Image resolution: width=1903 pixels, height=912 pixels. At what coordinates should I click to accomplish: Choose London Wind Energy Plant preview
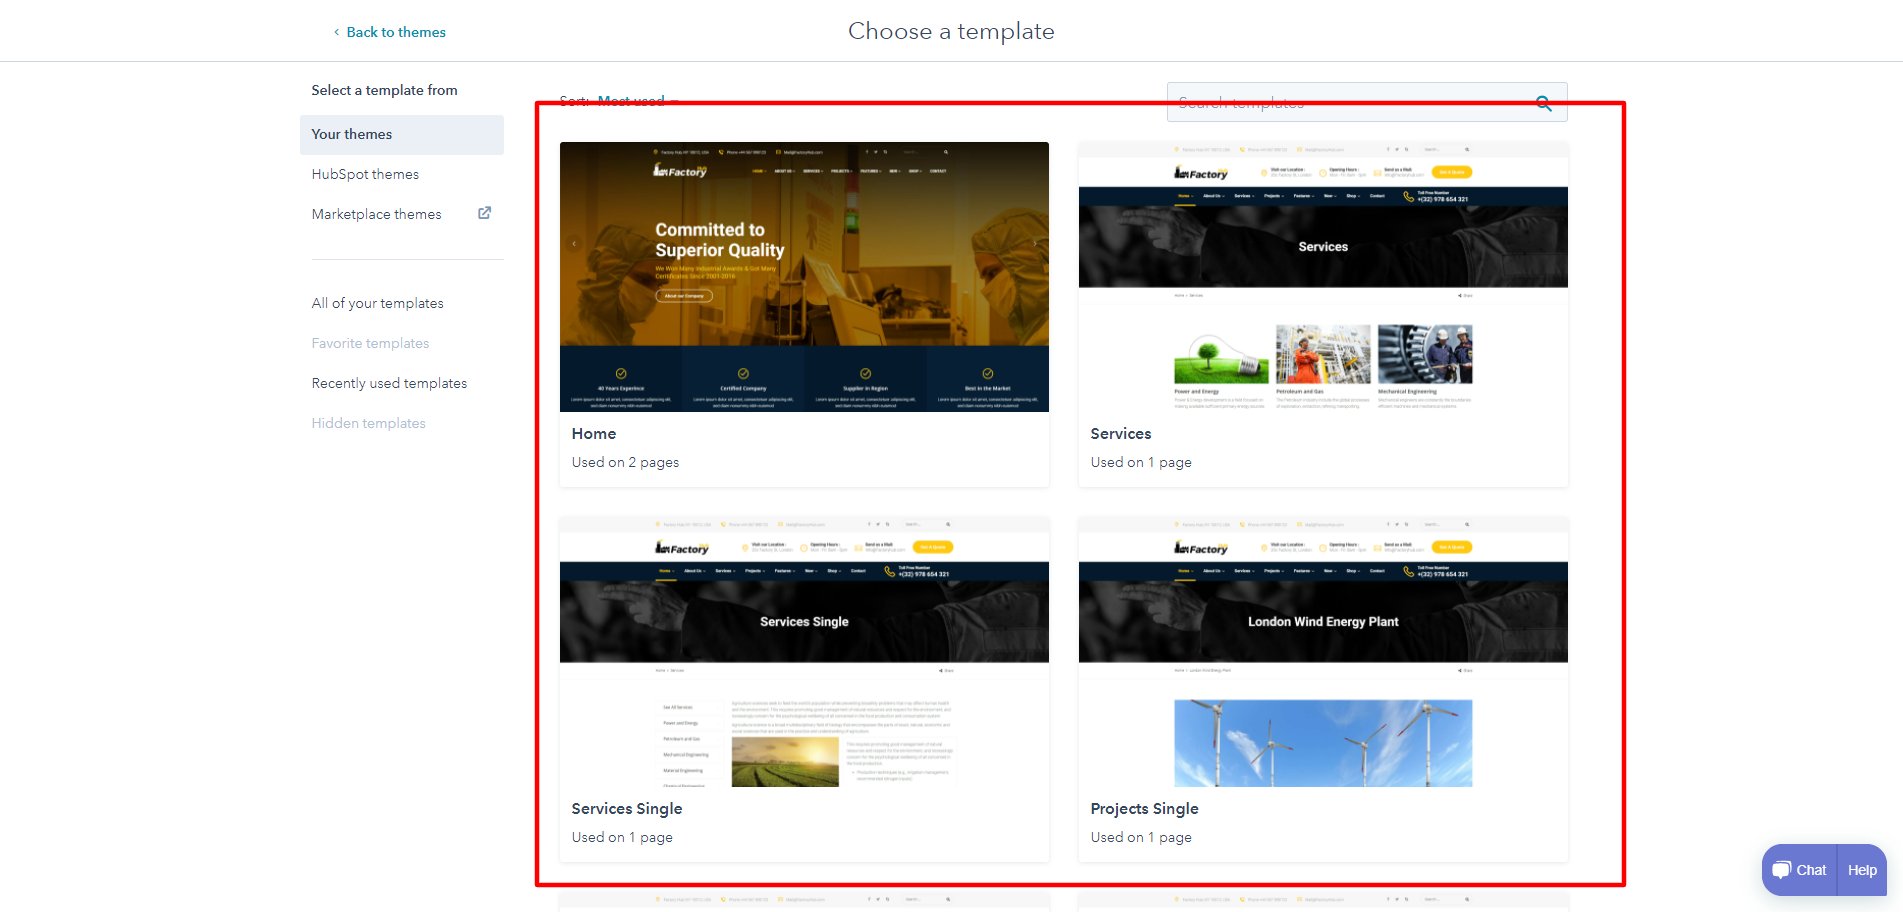(x=1322, y=652)
